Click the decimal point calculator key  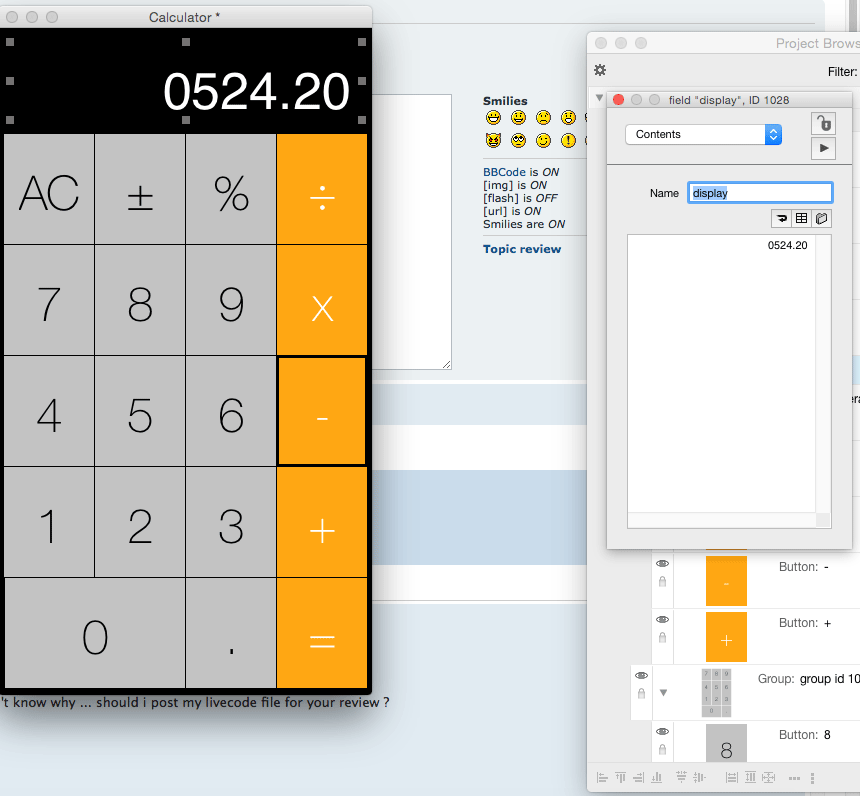coord(231,633)
